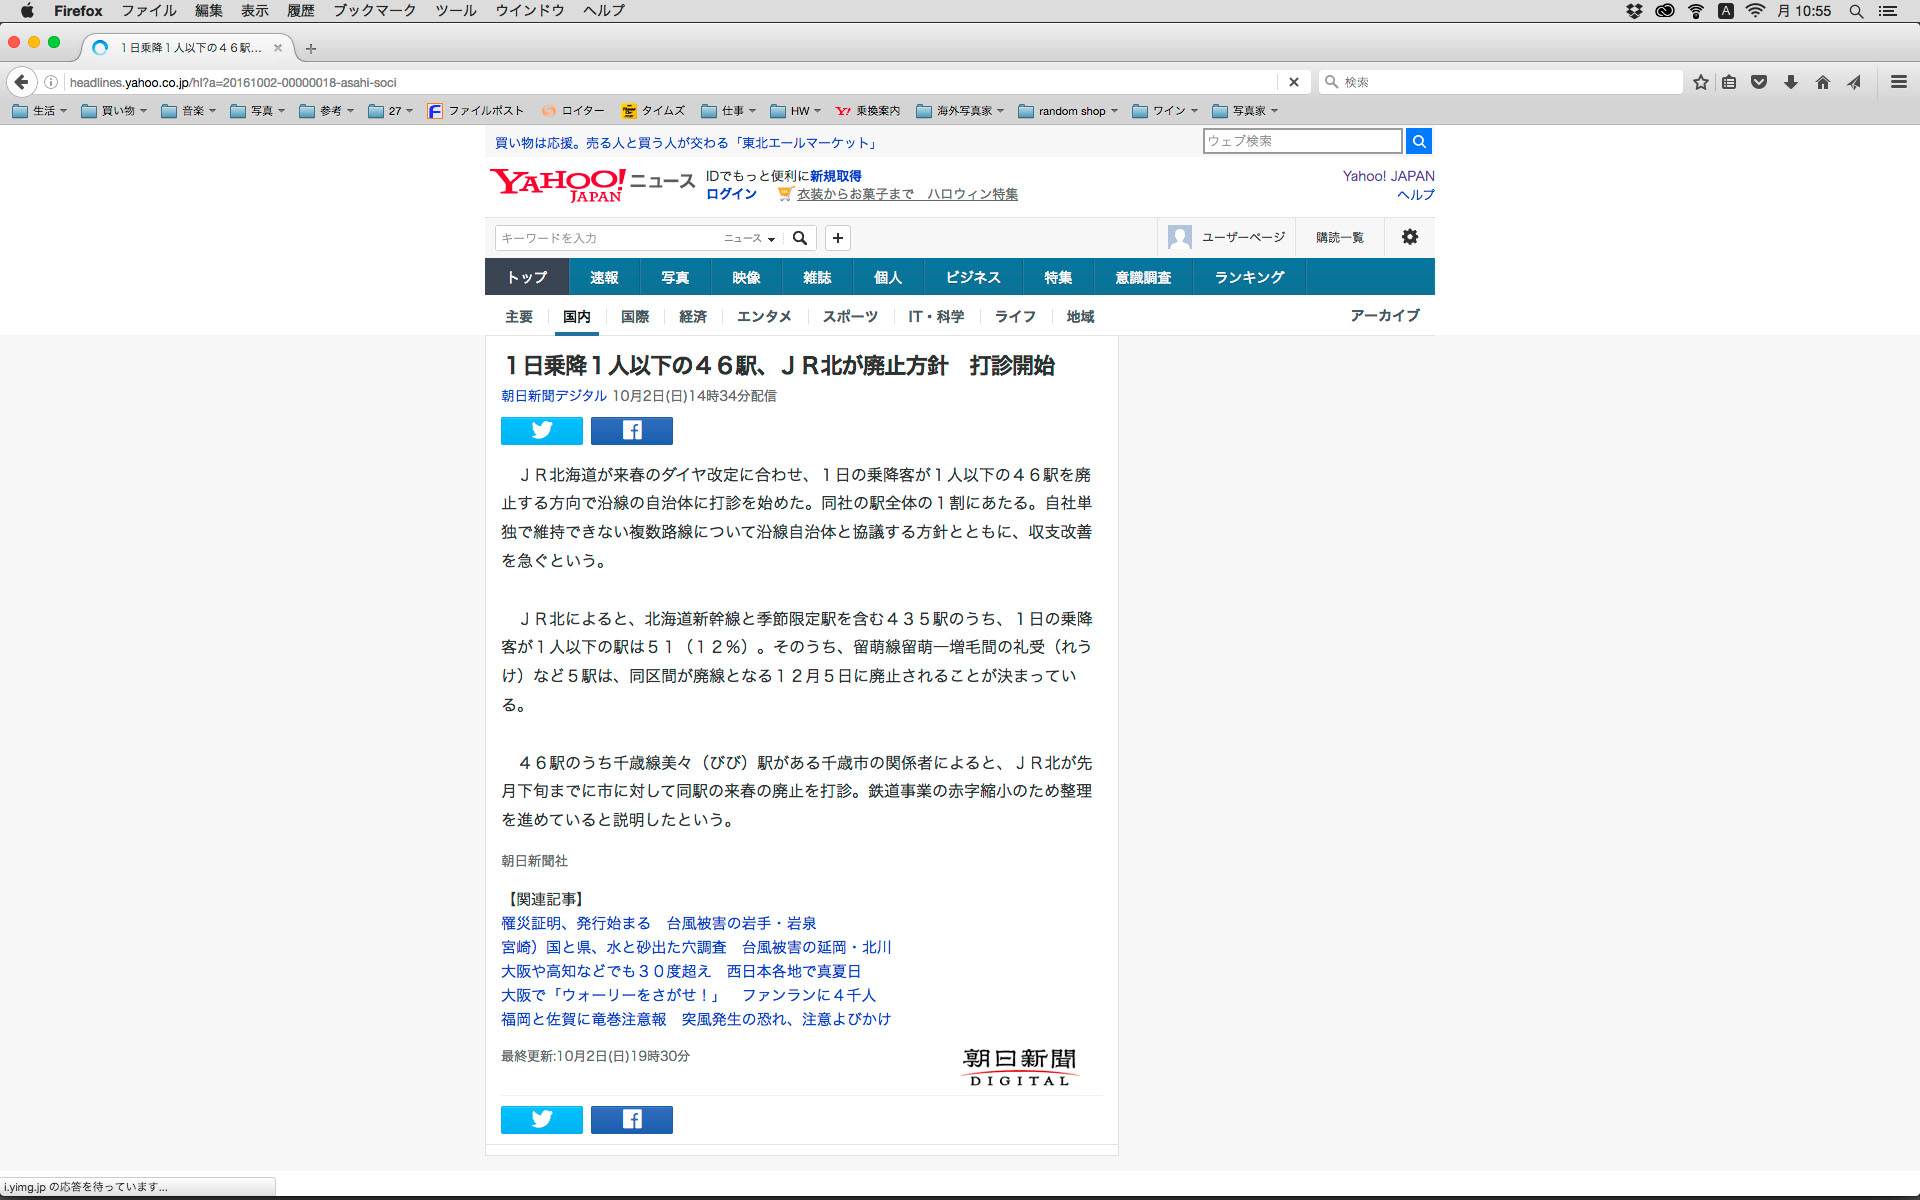Click the top Facebook share icon
This screenshot has height=1200, width=1920.
[x=631, y=431]
